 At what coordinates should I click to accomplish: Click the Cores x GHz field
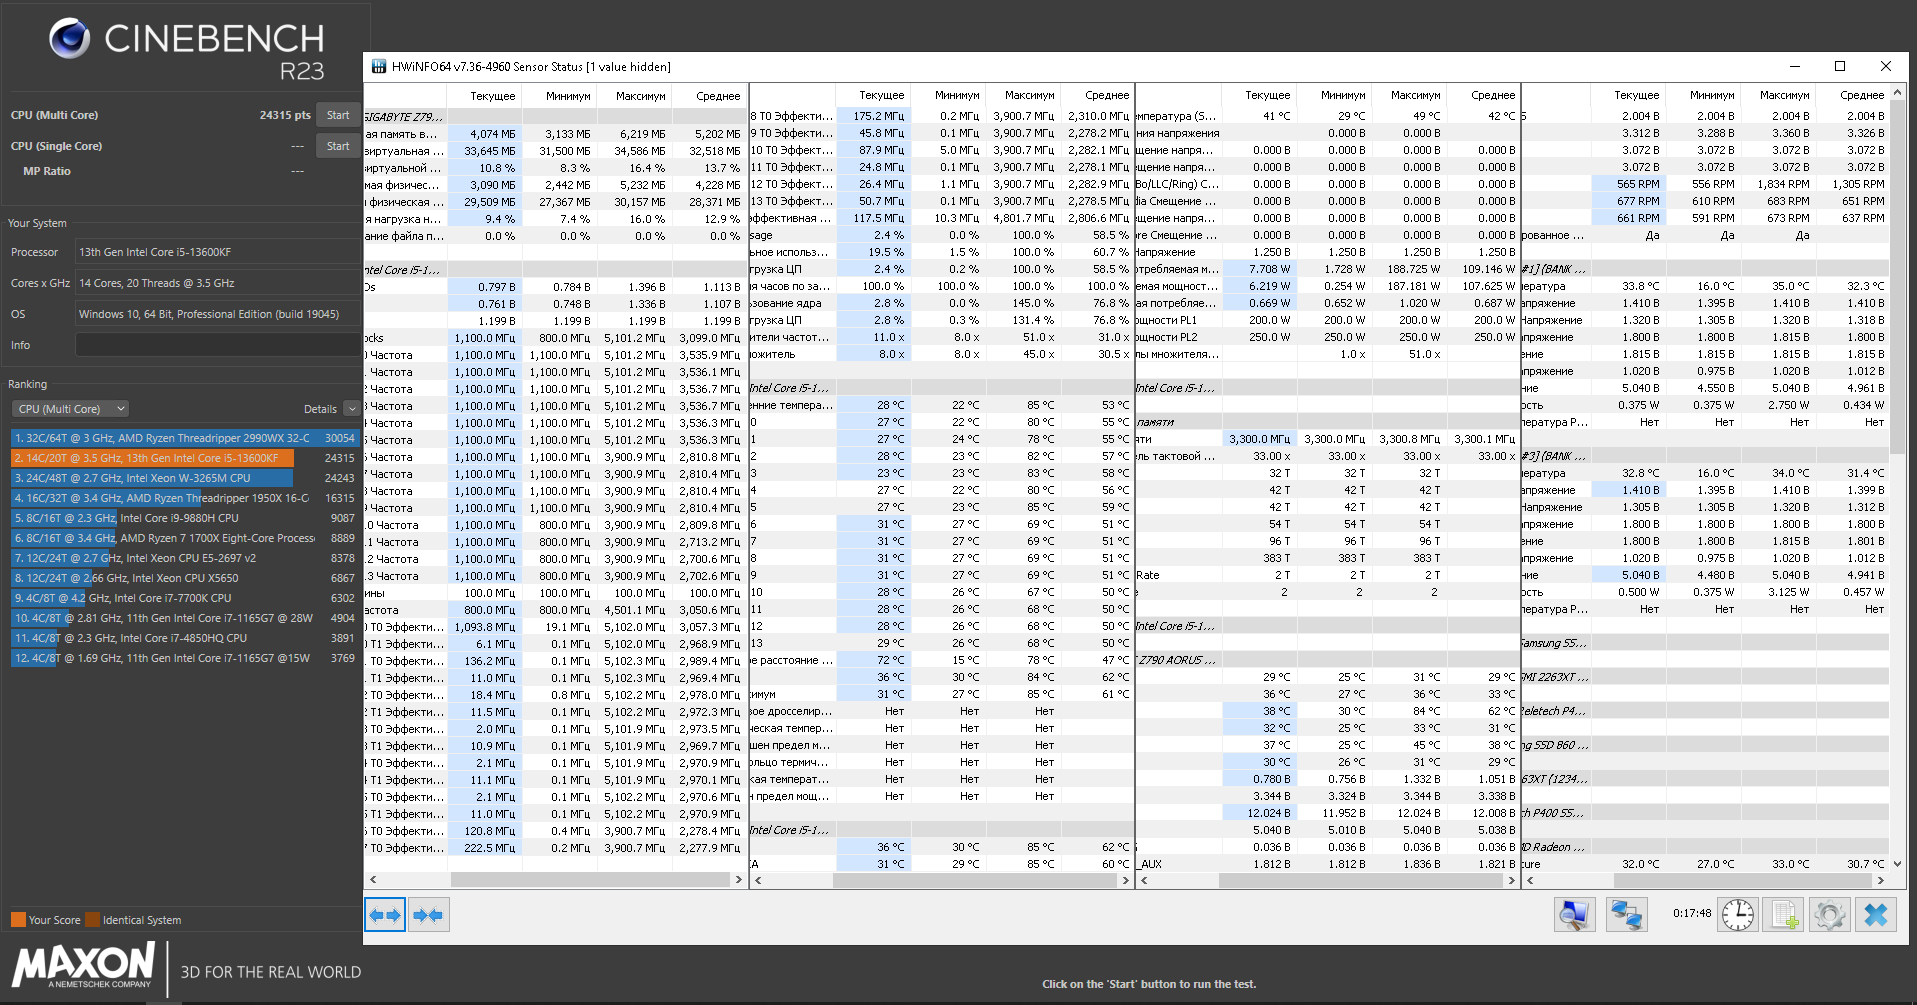coord(218,283)
